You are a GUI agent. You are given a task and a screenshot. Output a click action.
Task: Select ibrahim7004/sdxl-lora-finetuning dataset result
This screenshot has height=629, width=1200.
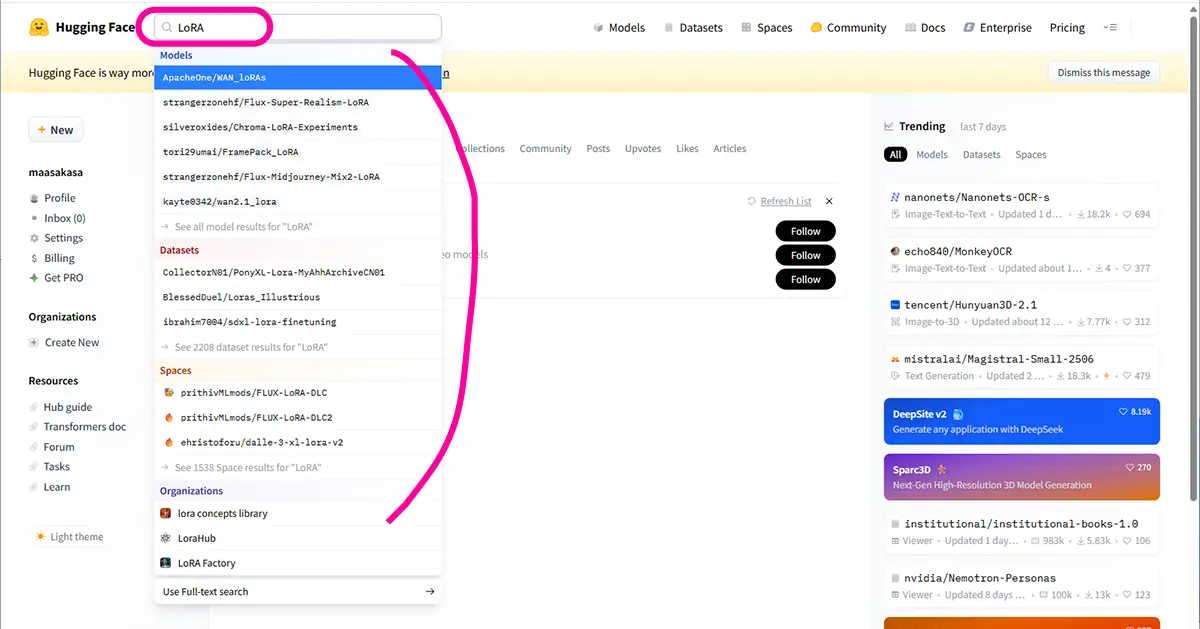(298, 322)
